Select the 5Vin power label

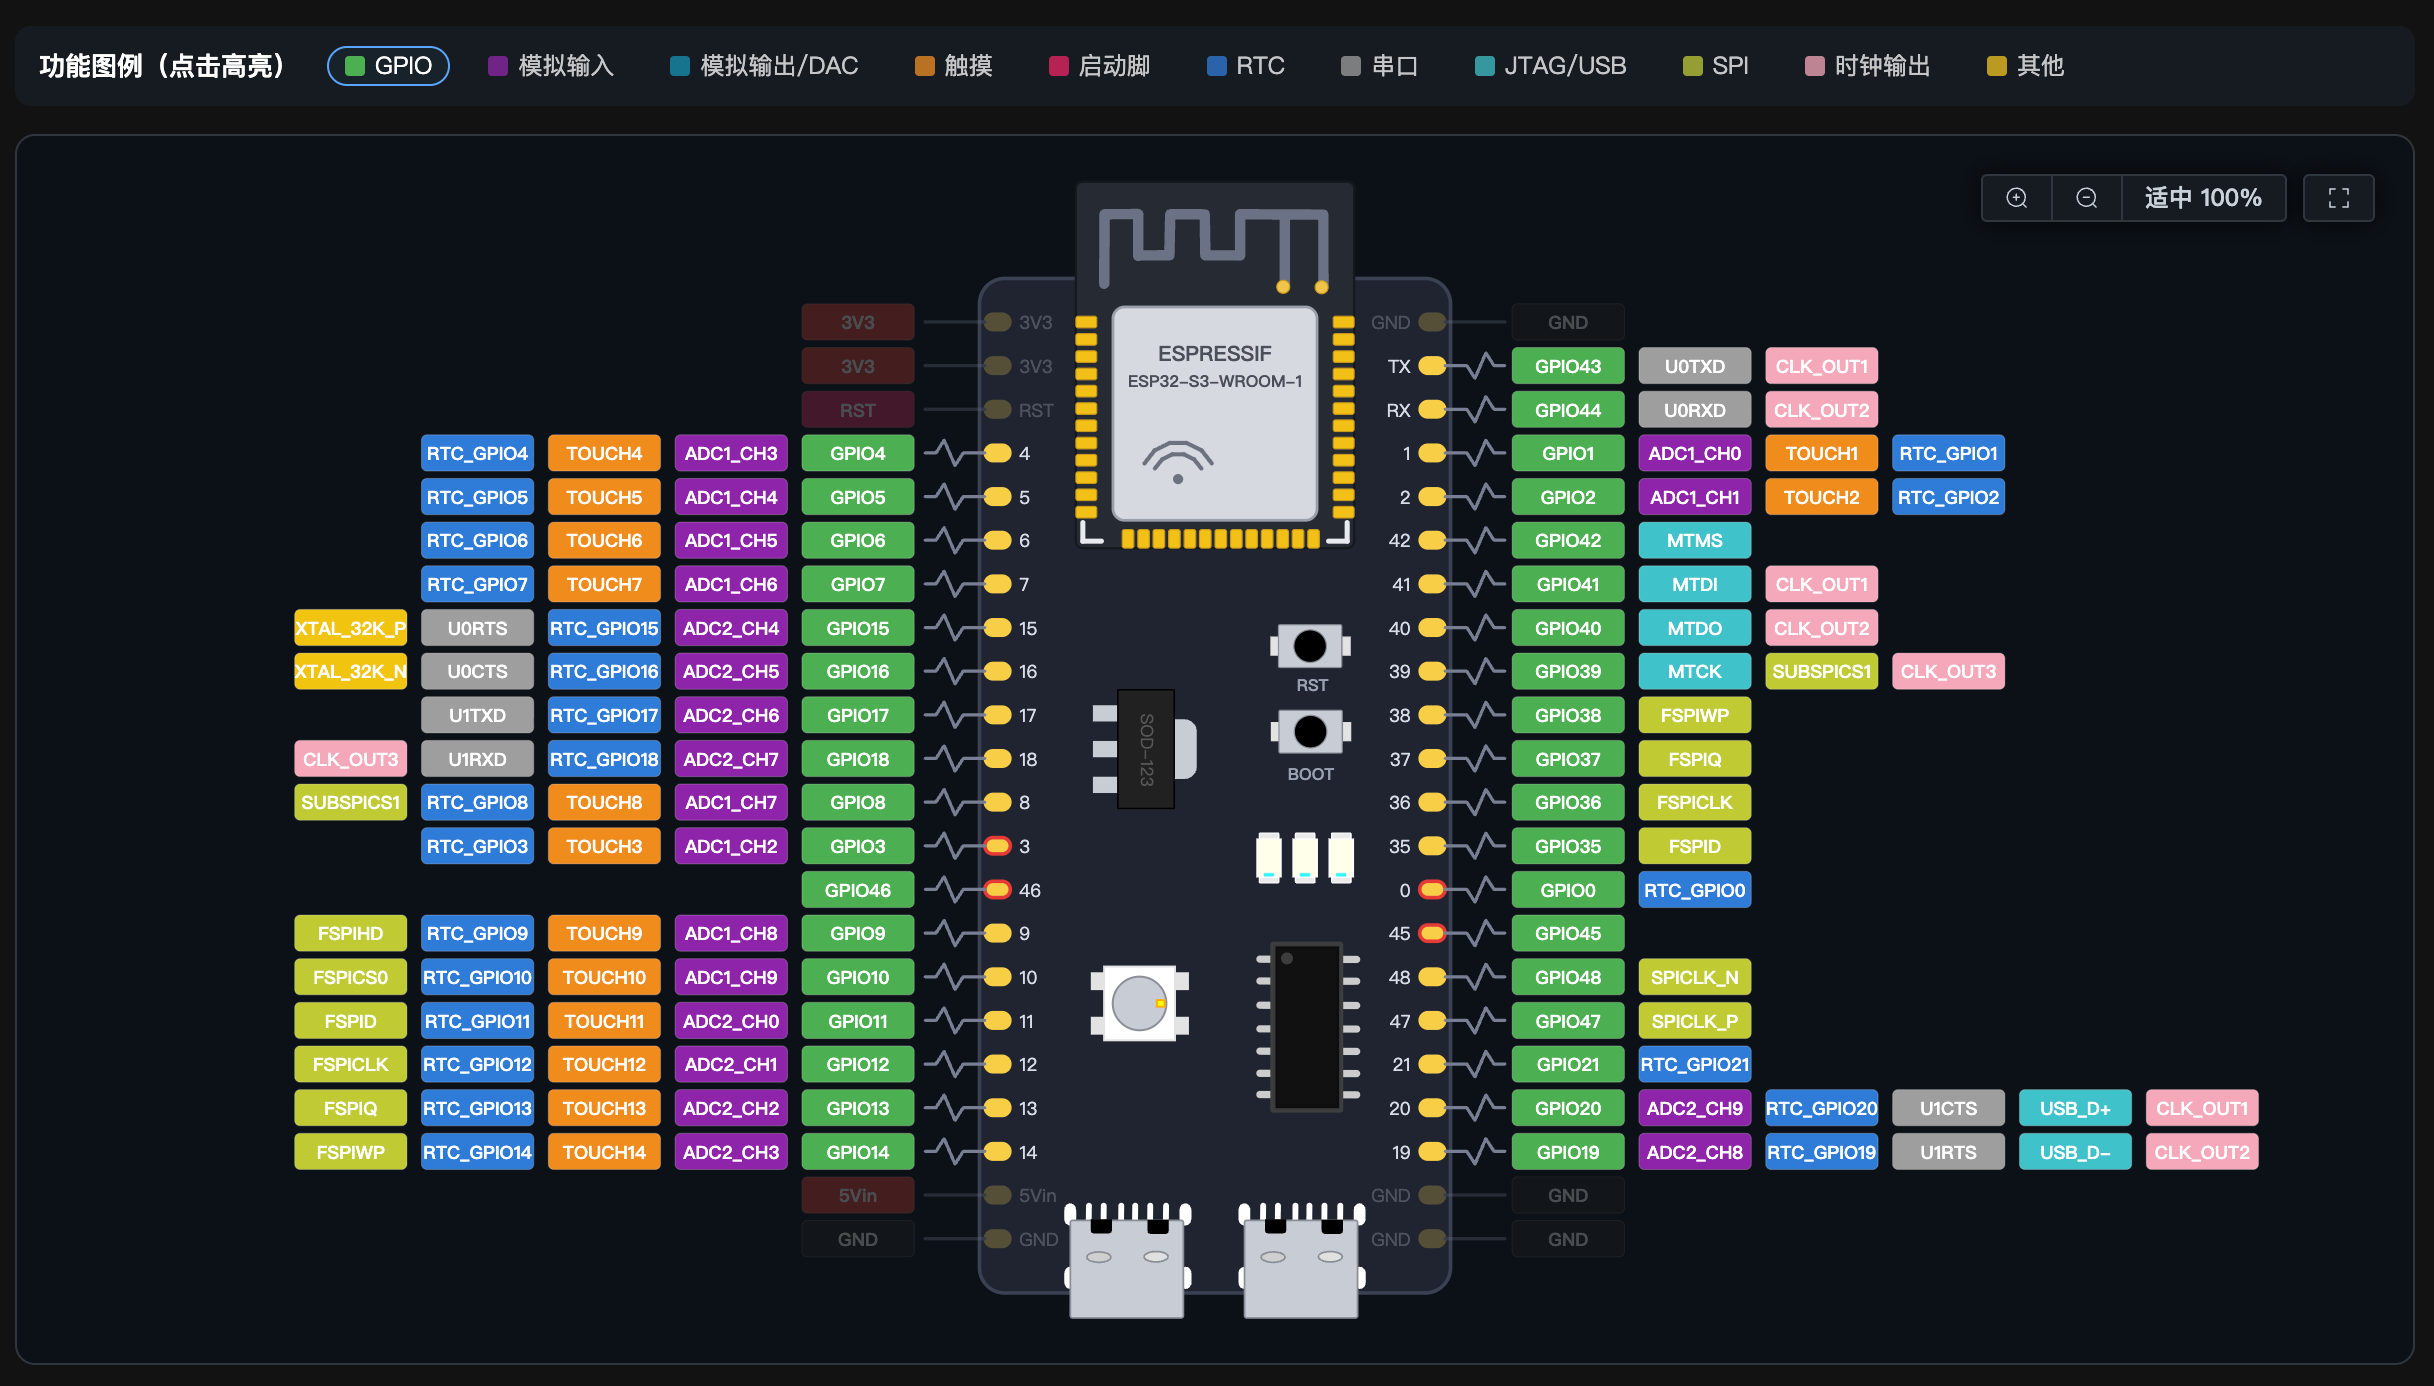click(858, 1195)
